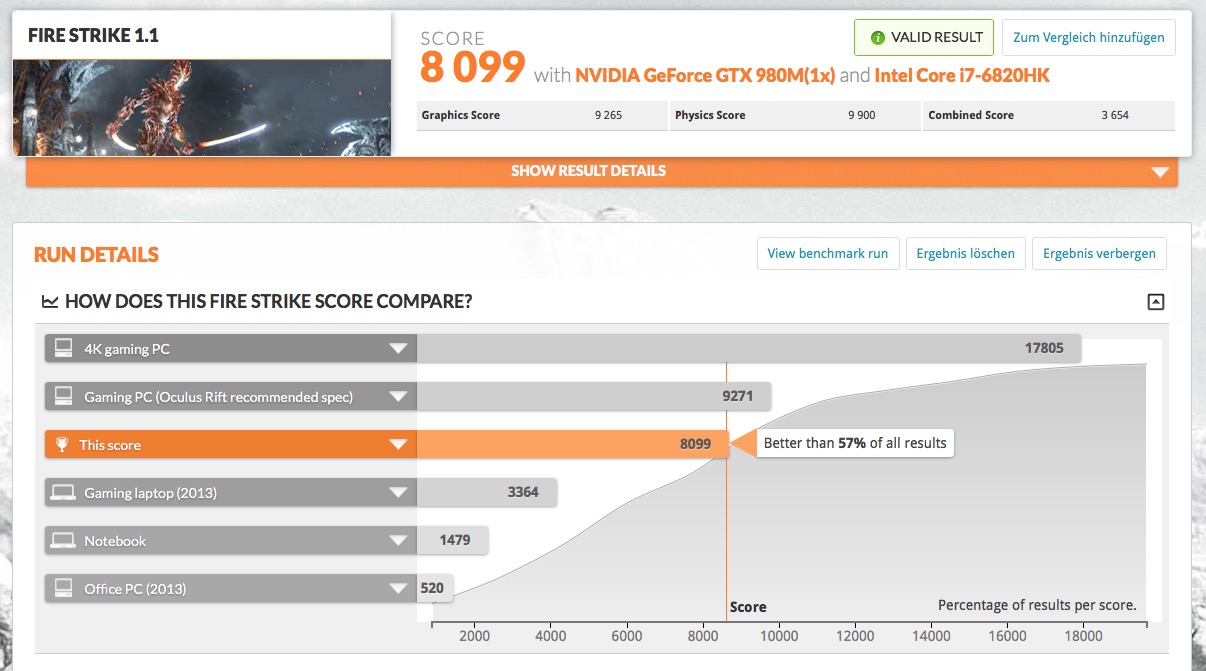The width and height of the screenshot is (1206, 671).
Task: Click the Fire Strike benchmark thumbnail image
Action: (202, 107)
